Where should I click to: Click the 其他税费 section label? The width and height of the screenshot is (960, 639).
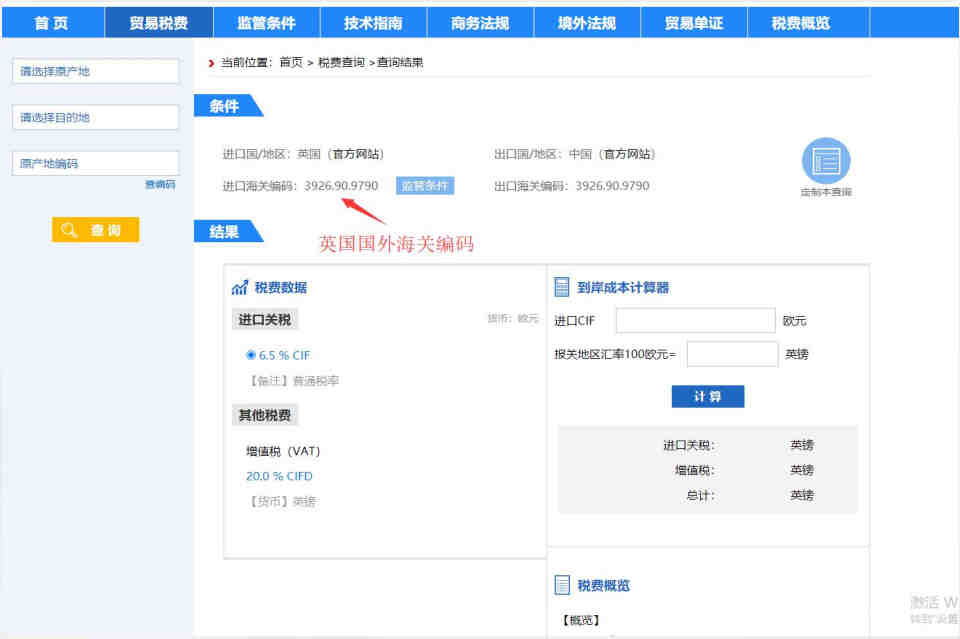click(x=264, y=416)
